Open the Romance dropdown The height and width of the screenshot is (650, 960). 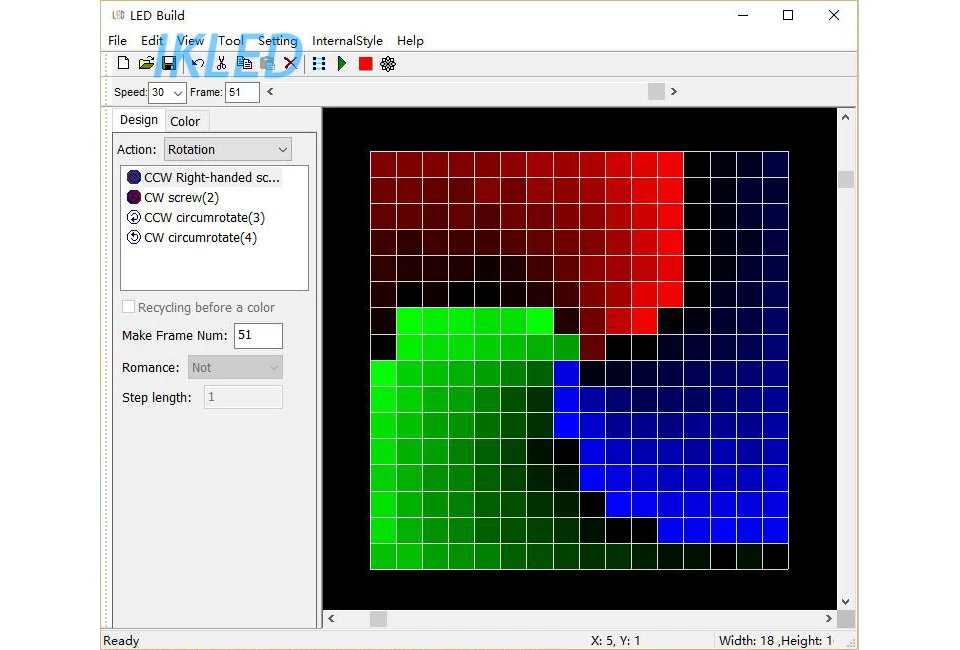coord(235,367)
